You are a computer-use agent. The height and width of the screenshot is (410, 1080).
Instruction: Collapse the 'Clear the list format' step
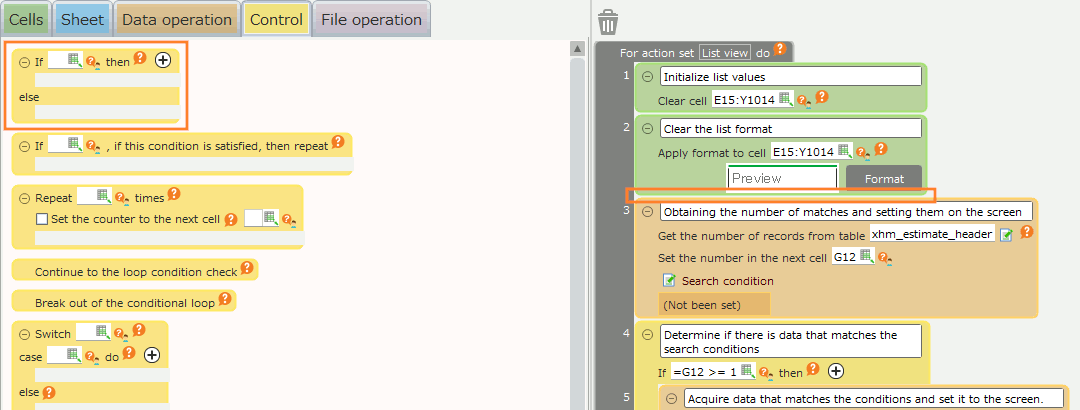coord(647,129)
